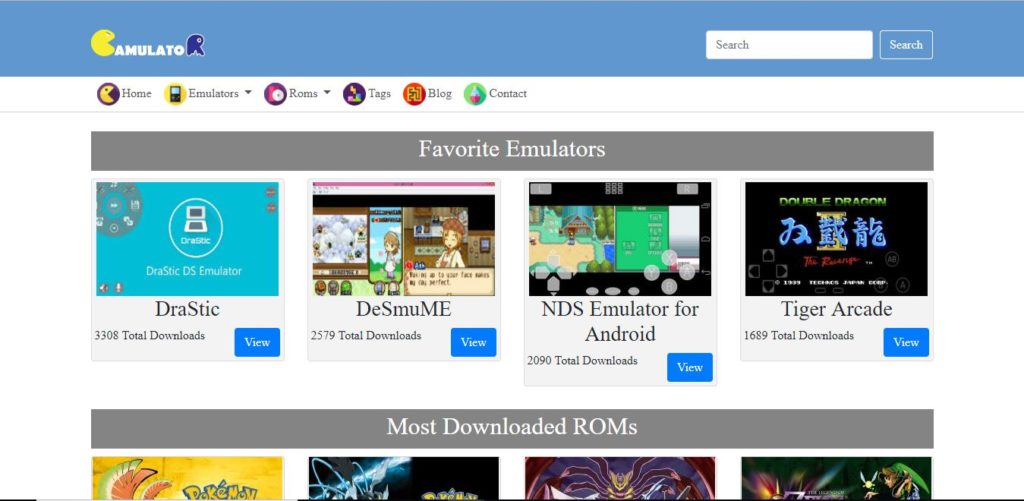Open the Double Dragon Tiger Arcade thumbnail

pos(836,239)
